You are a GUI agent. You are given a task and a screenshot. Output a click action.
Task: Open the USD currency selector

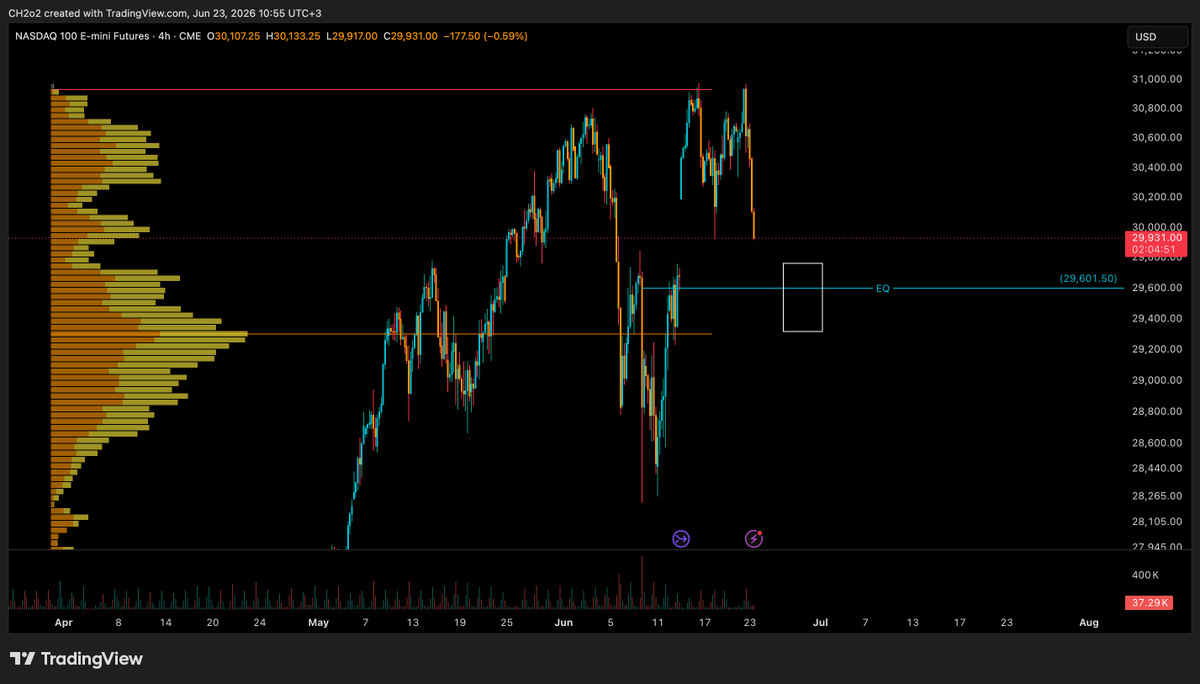coord(1158,37)
